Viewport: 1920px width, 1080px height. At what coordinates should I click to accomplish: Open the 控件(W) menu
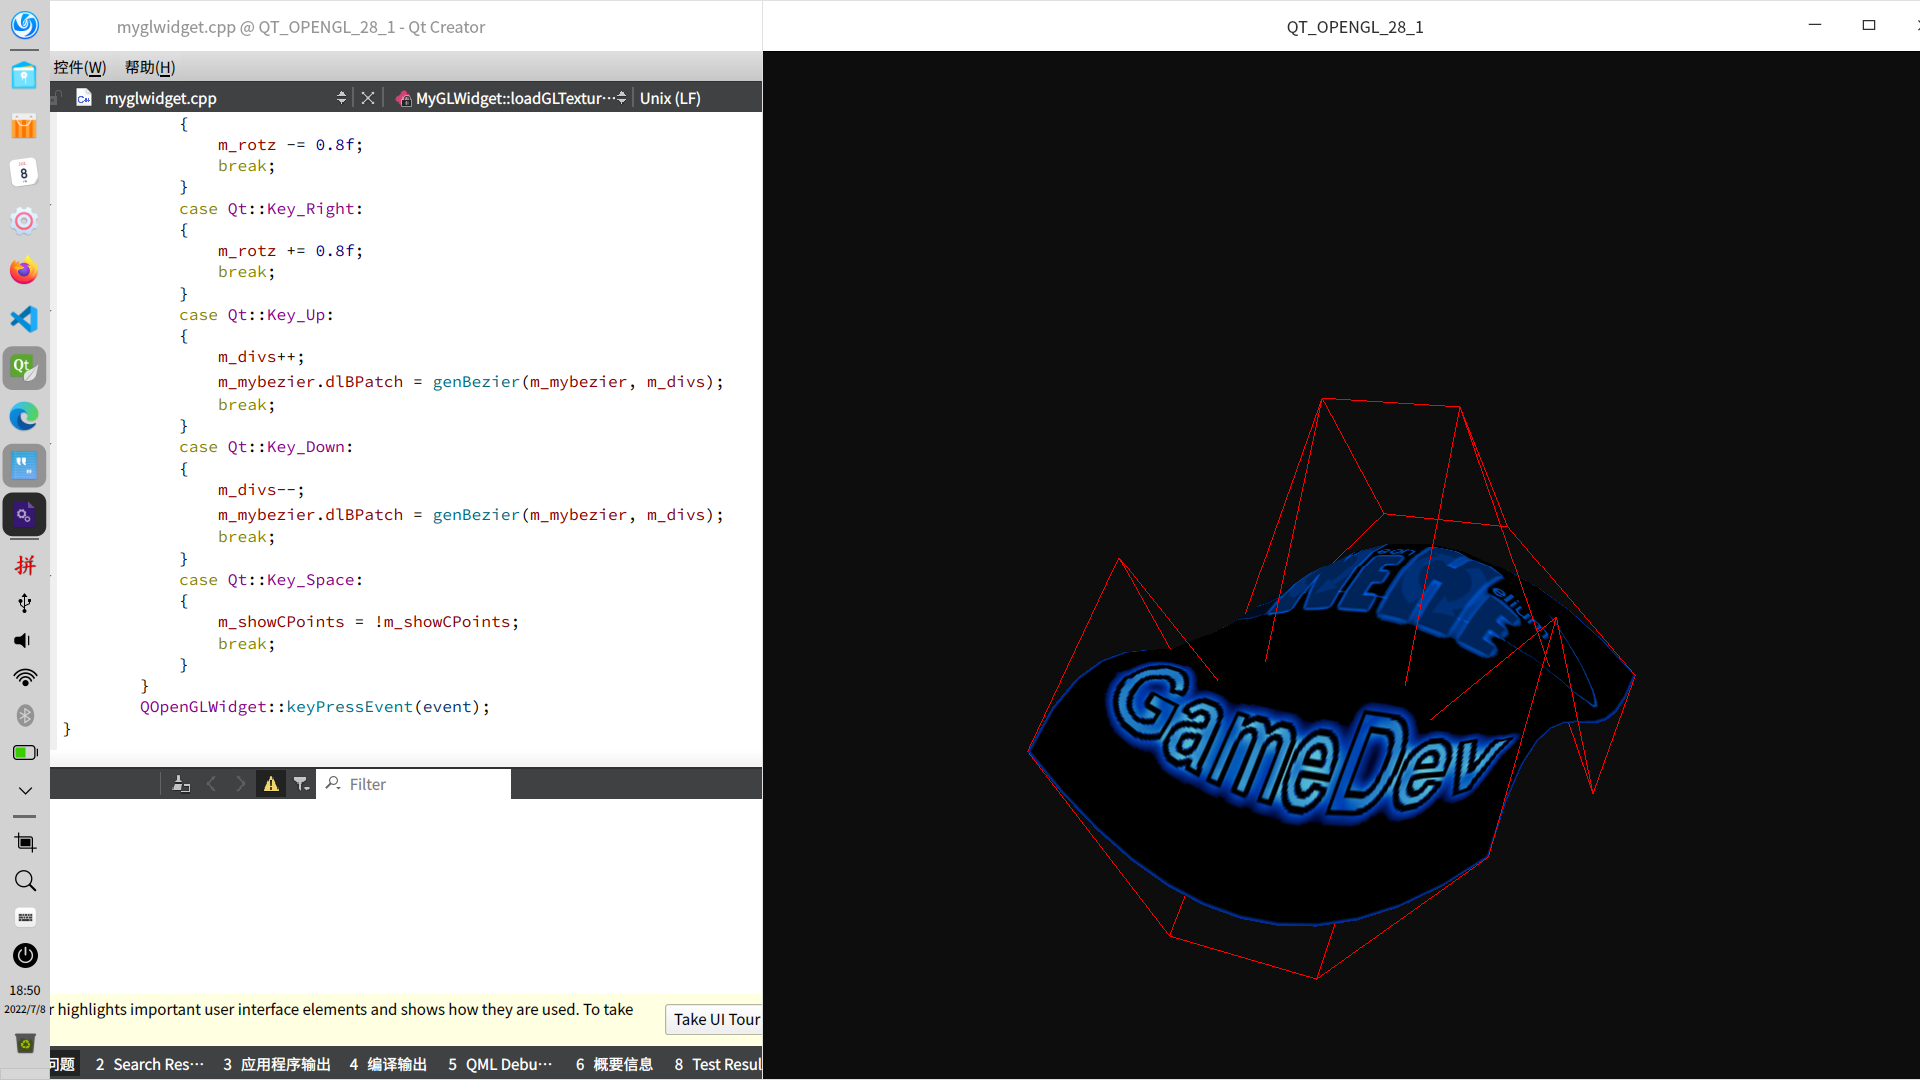tap(80, 67)
